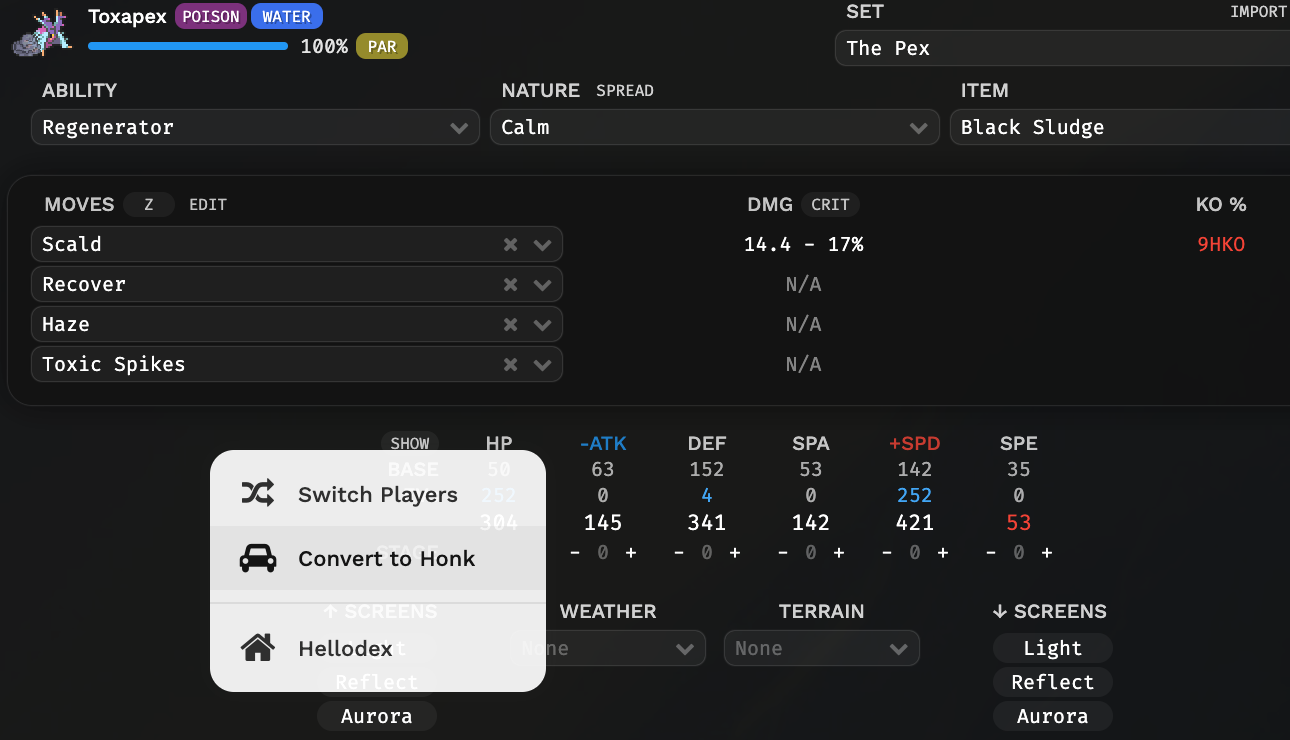Clear the Scald move with its X icon
This screenshot has width=1290, height=740.
pyautogui.click(x=510, y=245)
